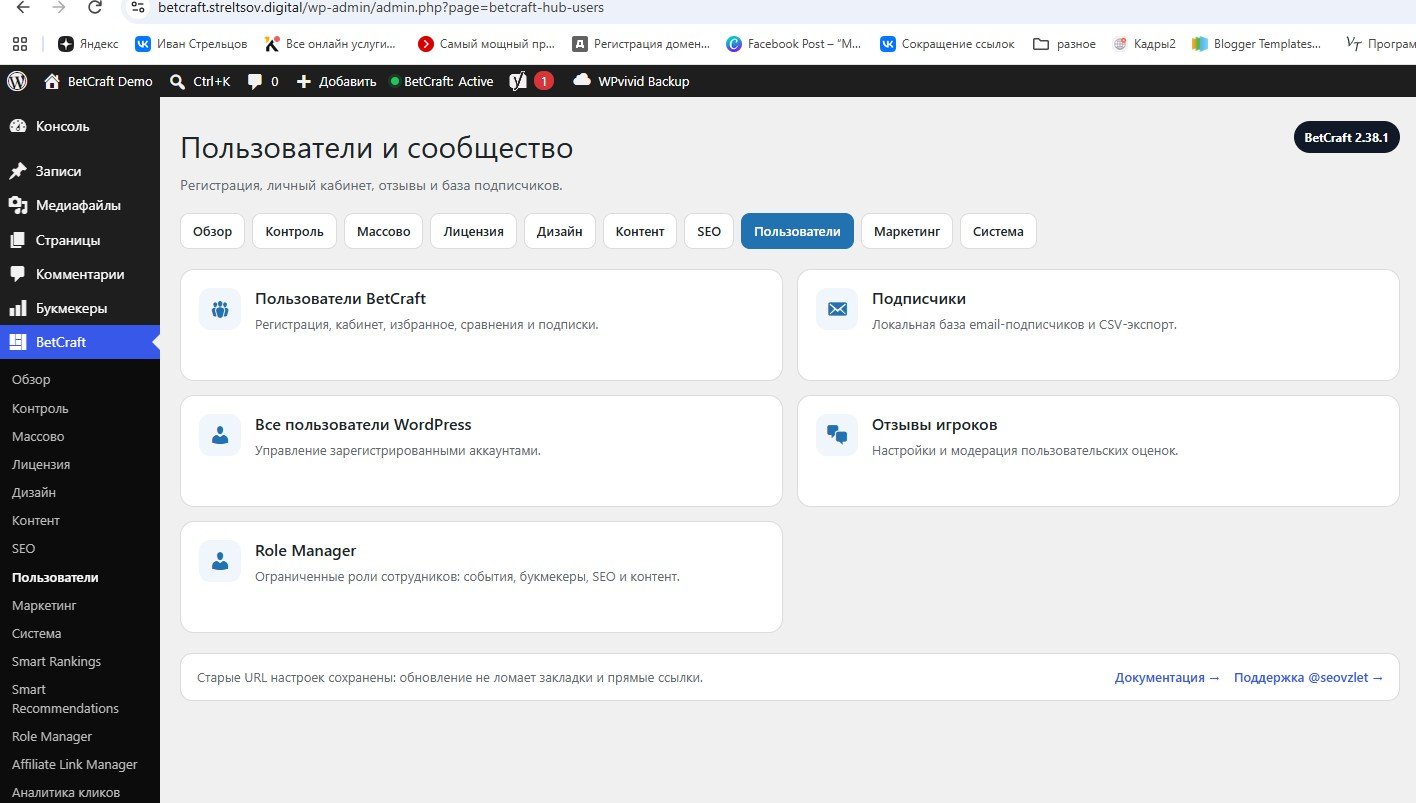This screenshot has width=1416, height=803.
Task: Click the Отзывы игроков chat icon
Action: click(x=837, y=435)
